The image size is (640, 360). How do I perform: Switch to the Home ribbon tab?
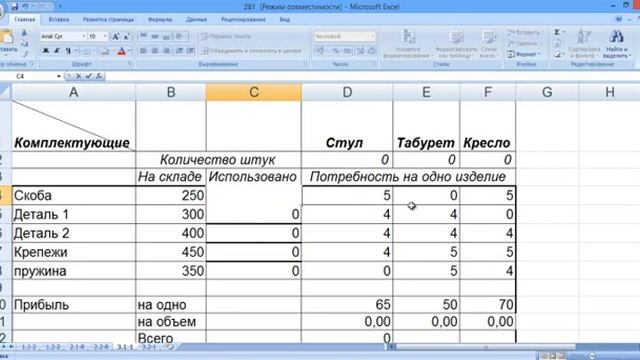tap(24, 19)
